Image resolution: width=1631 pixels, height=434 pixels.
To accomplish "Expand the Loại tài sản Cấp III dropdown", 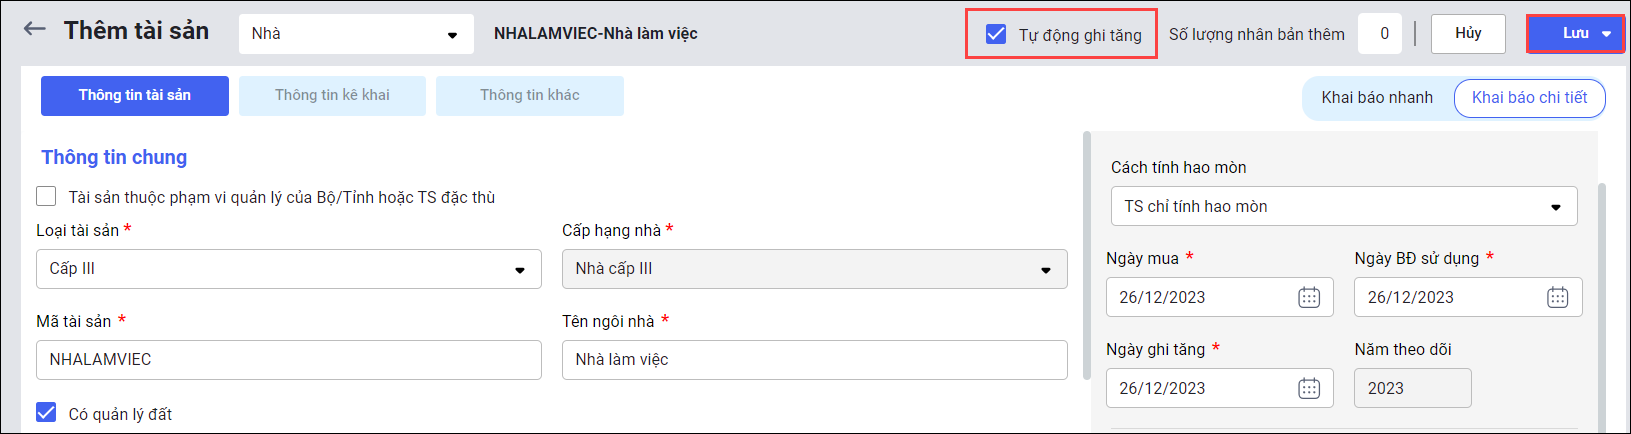I will (519, 270).
